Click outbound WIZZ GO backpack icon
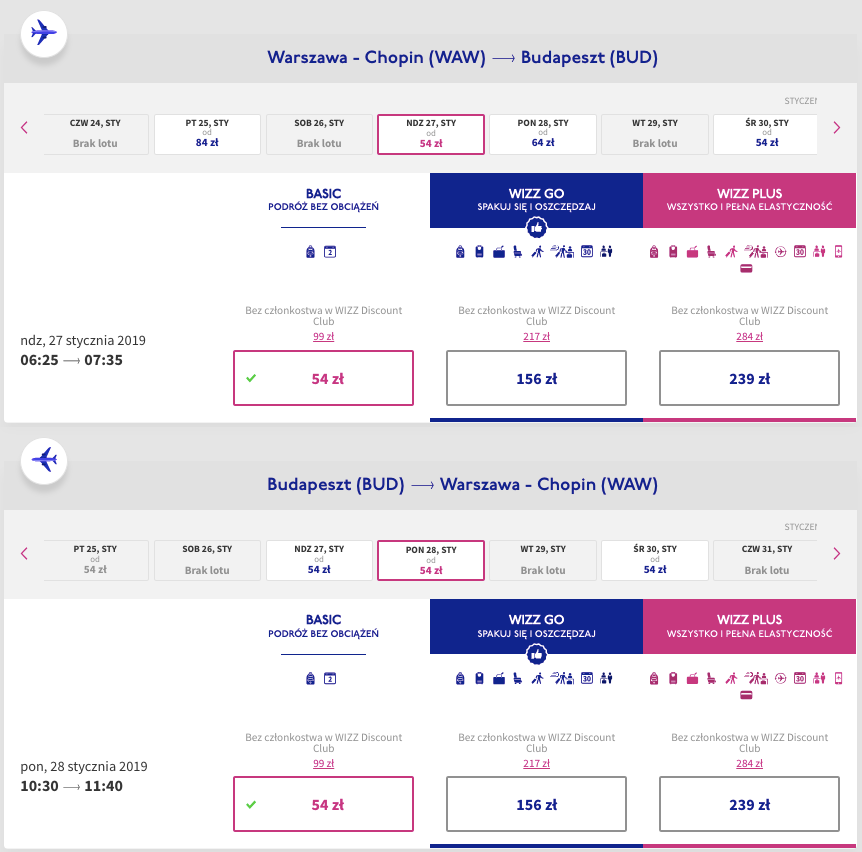Image resolution: width=862 pixels, height=852 pixels. [x=460, y=252]
